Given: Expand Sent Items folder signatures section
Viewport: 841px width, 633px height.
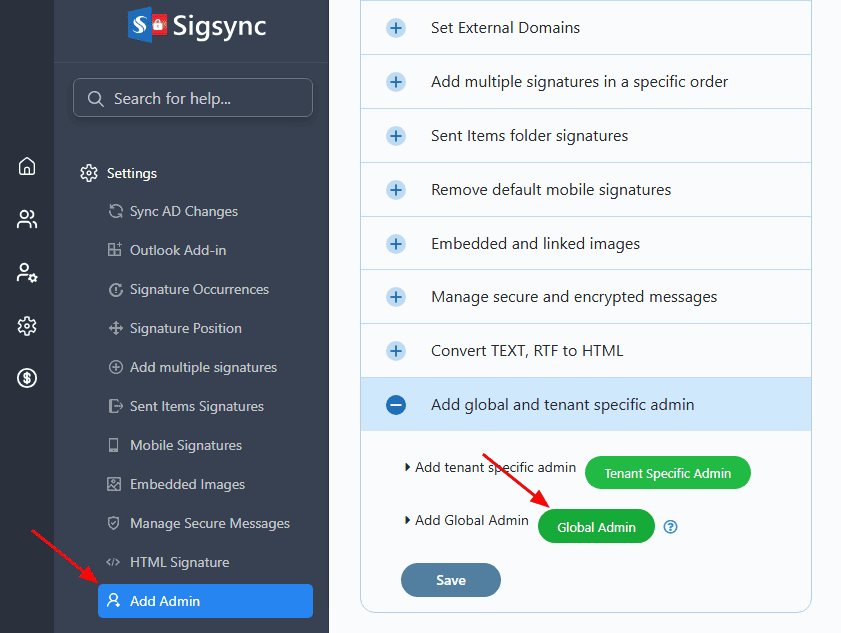Looking at the screenshot, I should 396,136.
